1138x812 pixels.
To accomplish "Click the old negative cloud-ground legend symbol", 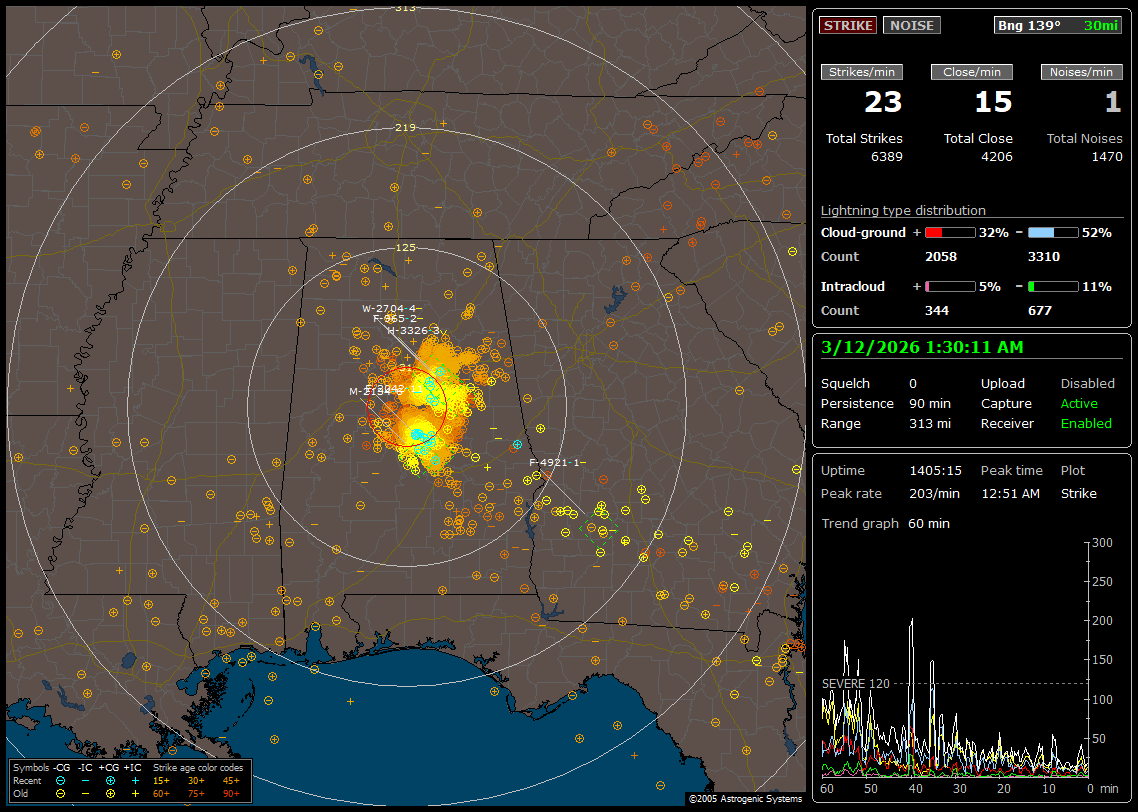I will tap(61, 793).
